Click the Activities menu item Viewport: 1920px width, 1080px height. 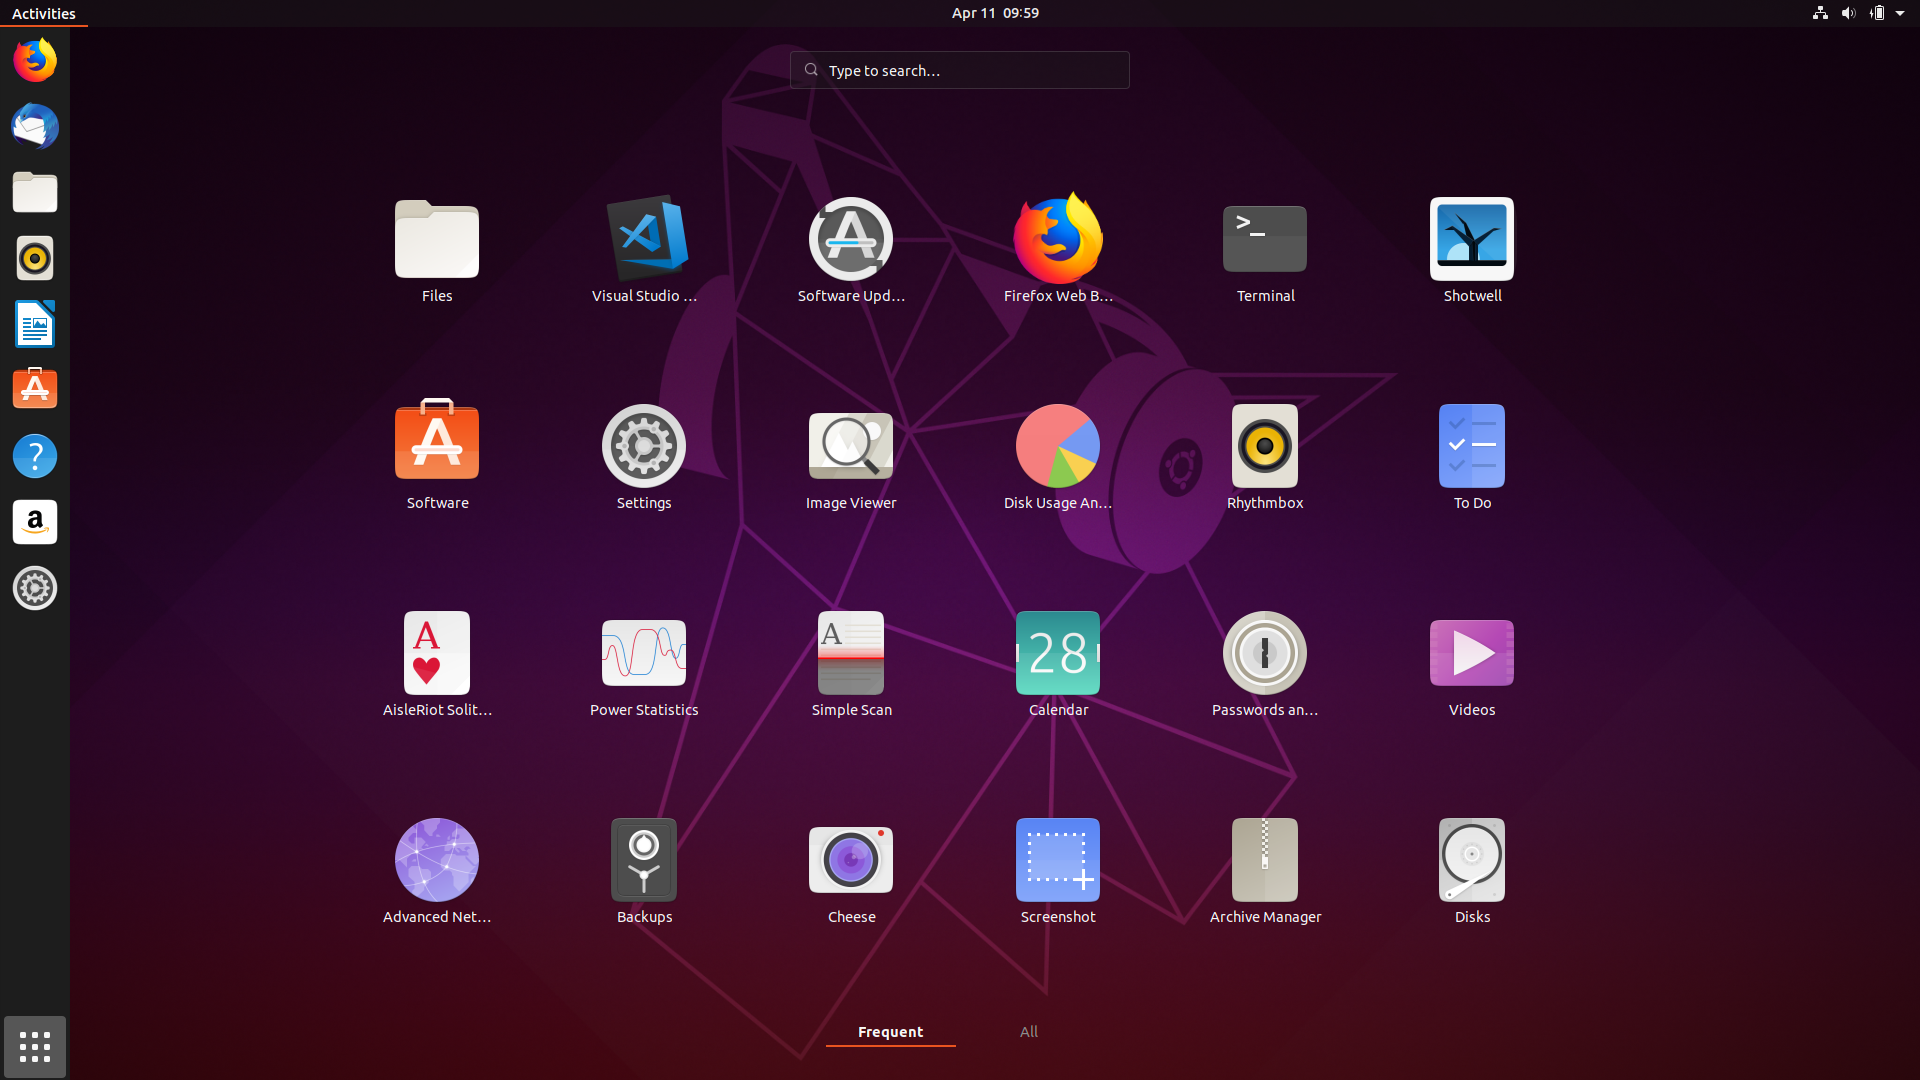tap(44, 12)
